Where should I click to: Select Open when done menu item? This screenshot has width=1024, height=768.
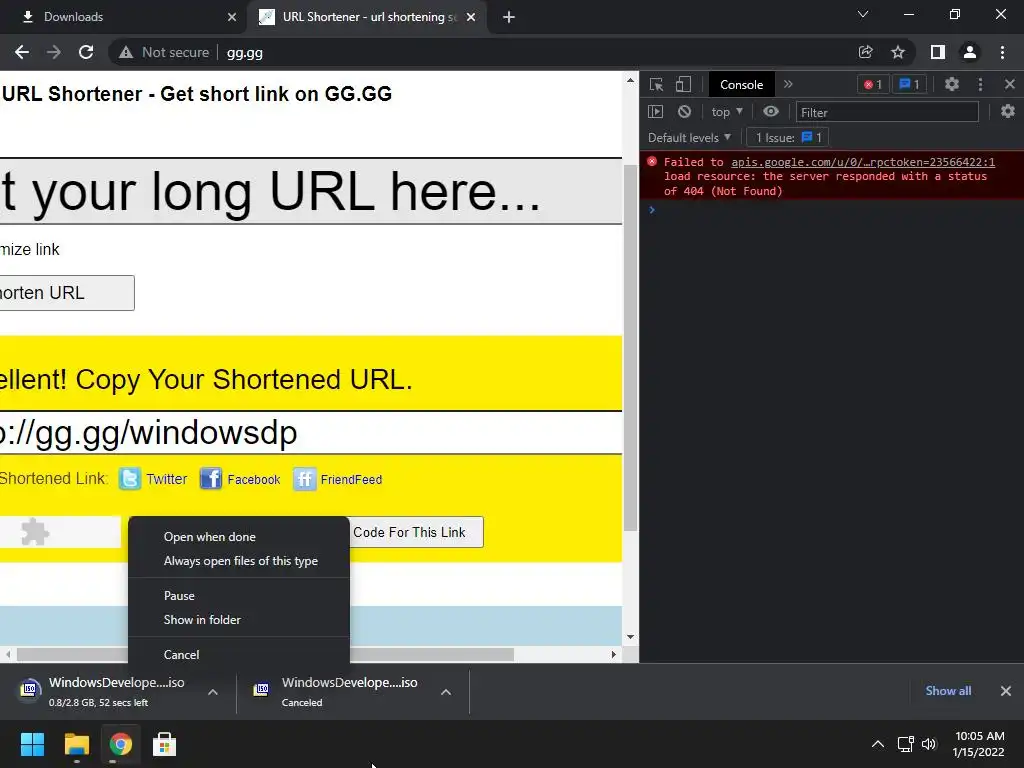click(x=239, y=537)
